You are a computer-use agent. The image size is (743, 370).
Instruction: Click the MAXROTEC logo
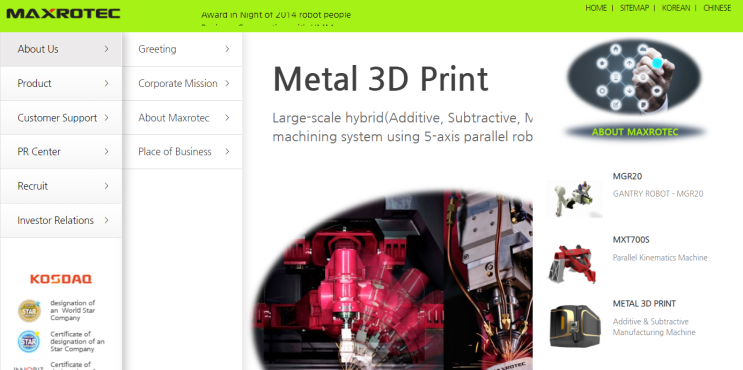point(63,13)
